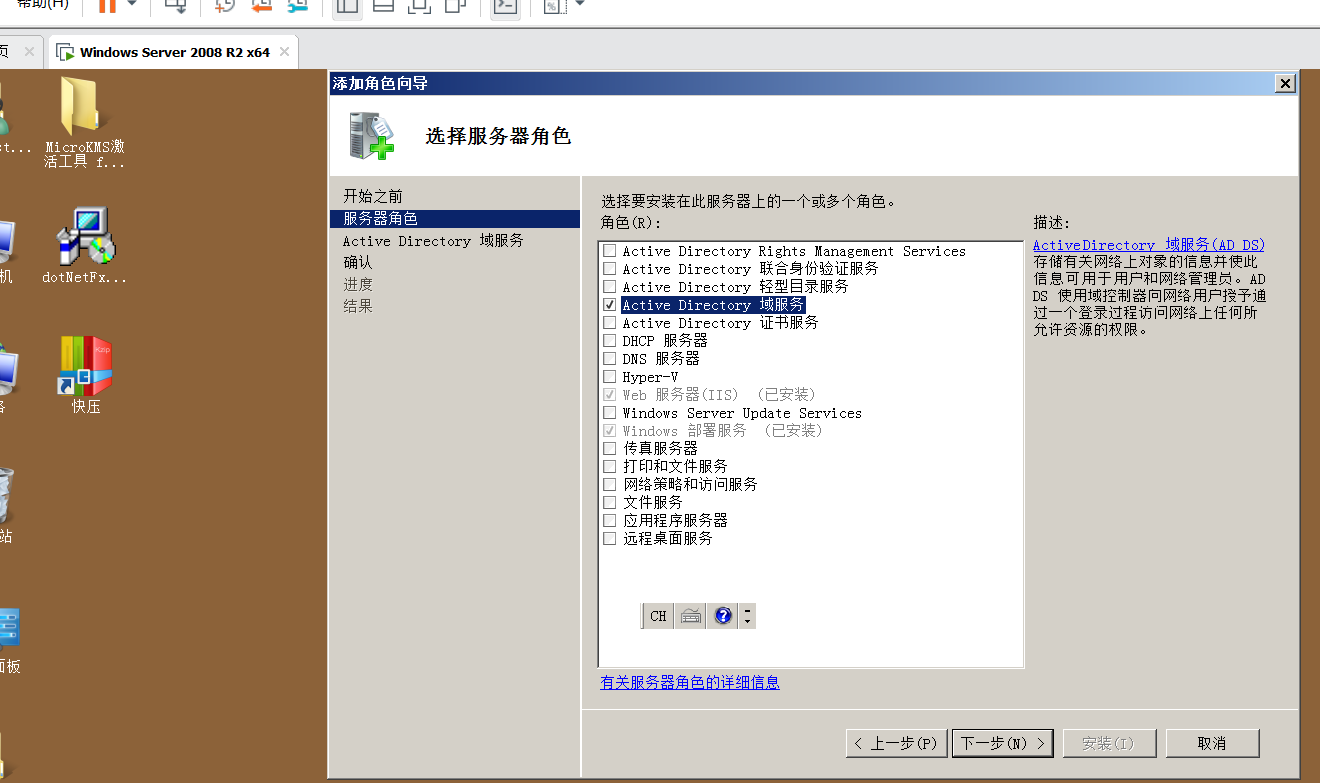Click the console view toolbar icon

click(x=506, y=5)
